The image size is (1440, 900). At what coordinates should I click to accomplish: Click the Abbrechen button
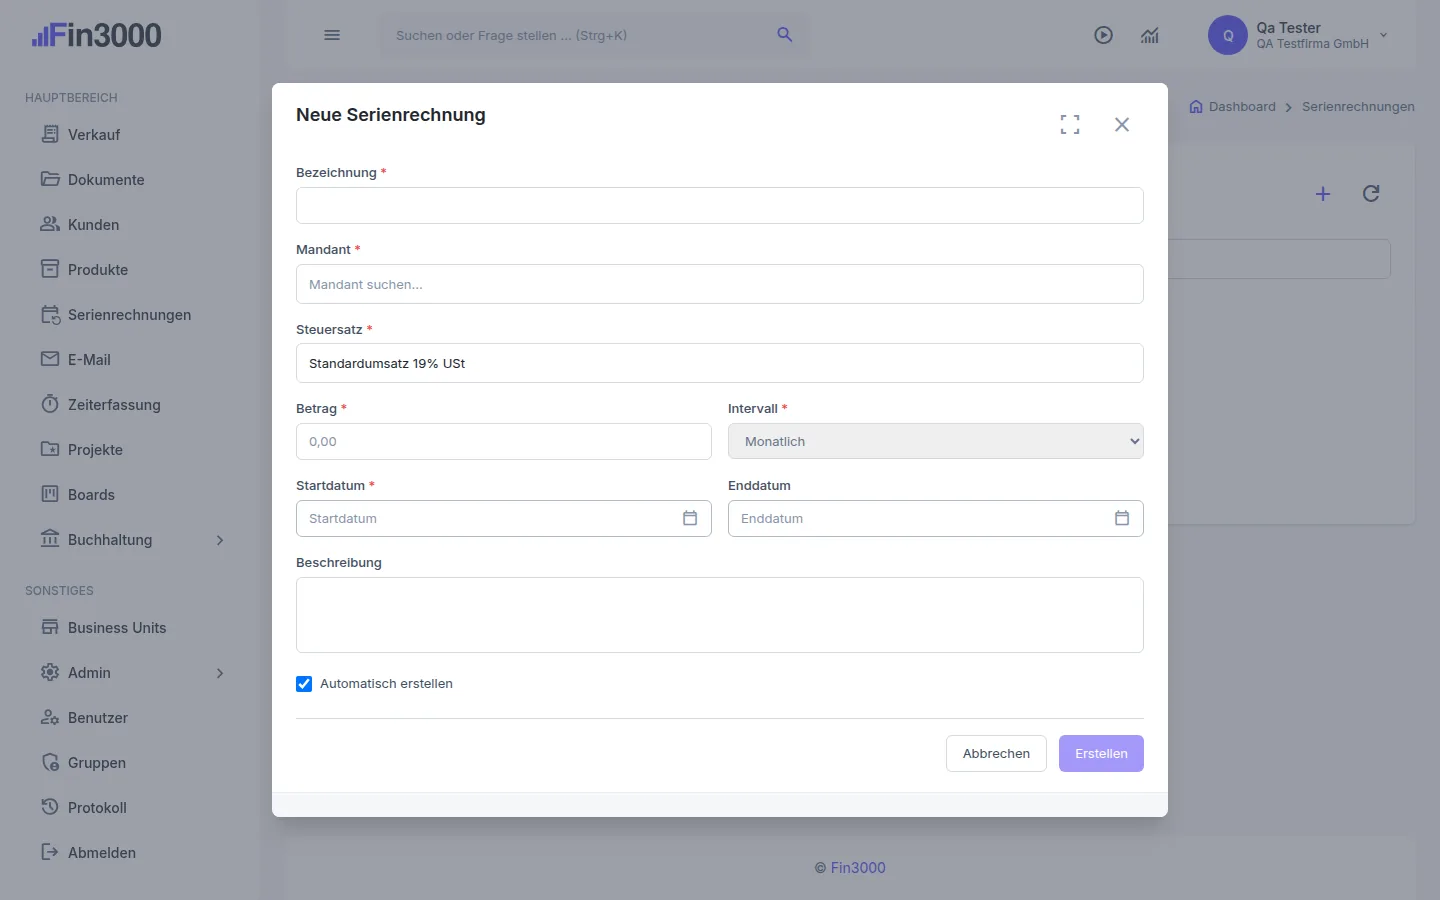point(996,754)
